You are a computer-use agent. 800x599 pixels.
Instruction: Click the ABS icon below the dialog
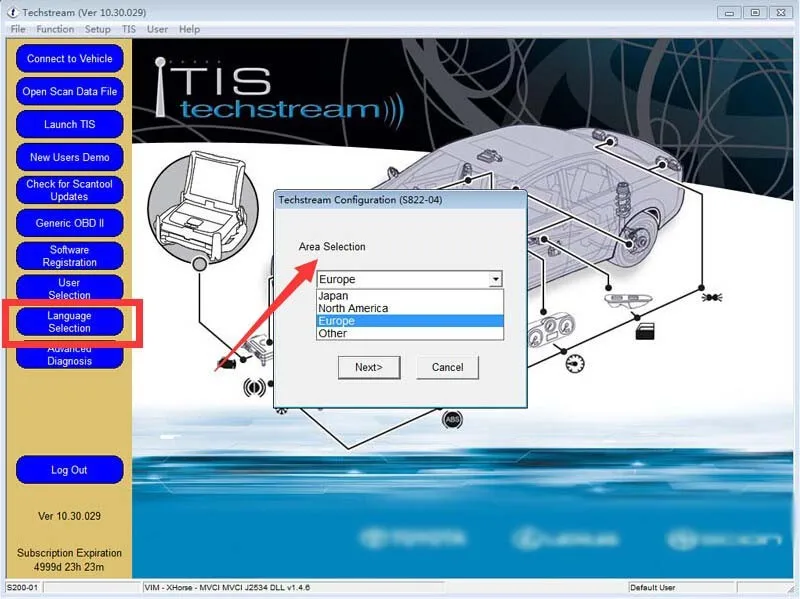452,420
